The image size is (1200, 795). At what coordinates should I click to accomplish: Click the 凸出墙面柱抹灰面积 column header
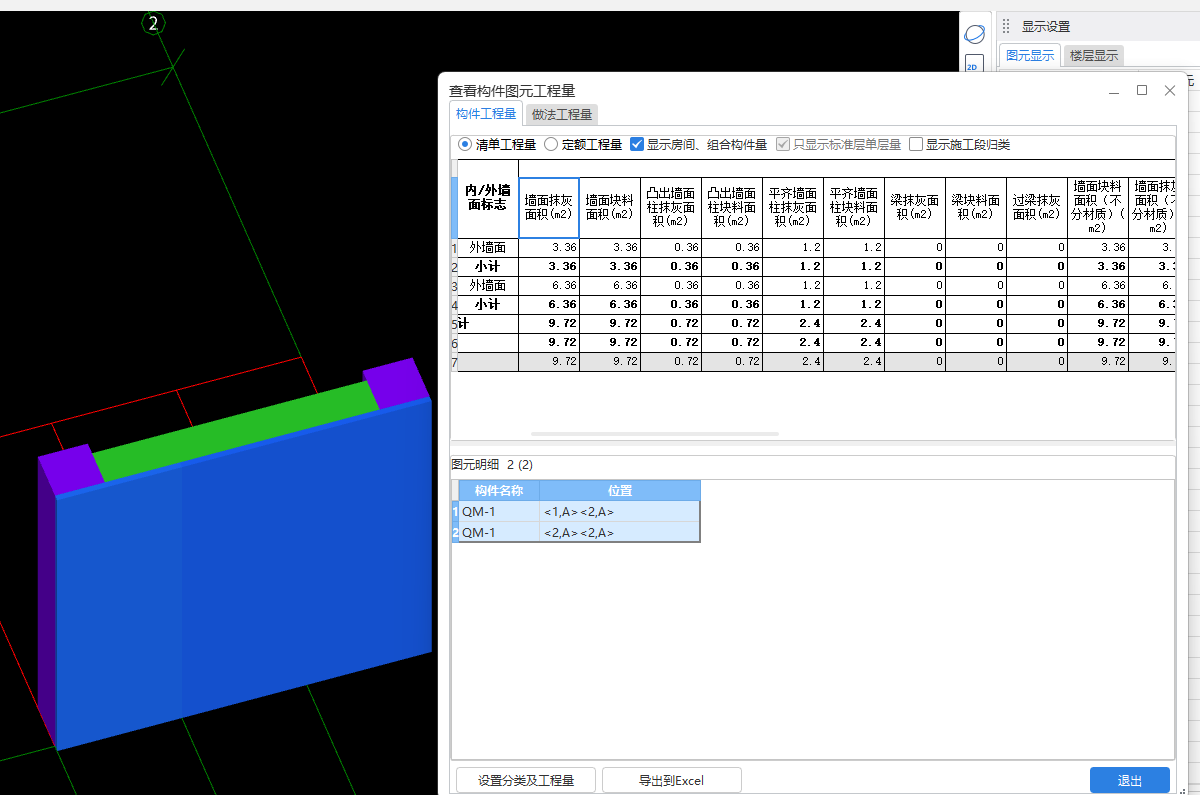click(x=671, y=207)
